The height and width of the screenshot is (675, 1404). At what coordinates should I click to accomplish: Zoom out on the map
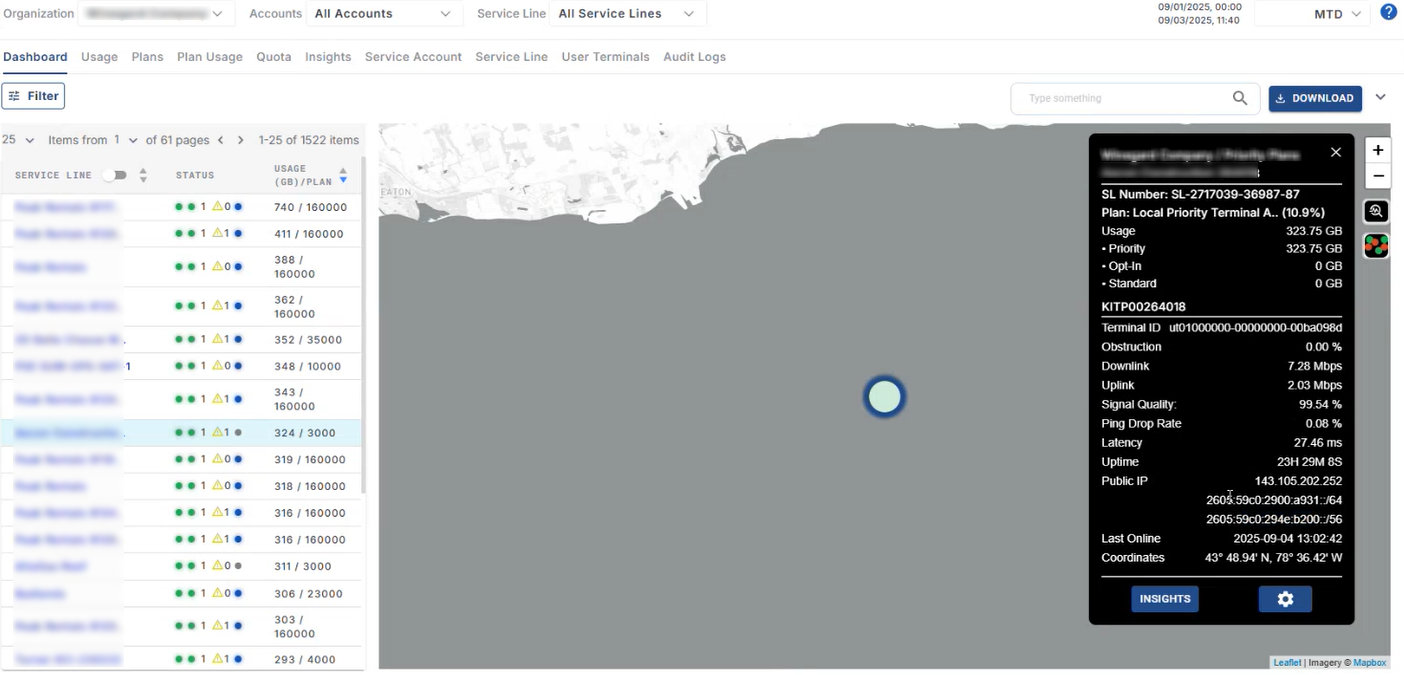(x=1377, y=176)
